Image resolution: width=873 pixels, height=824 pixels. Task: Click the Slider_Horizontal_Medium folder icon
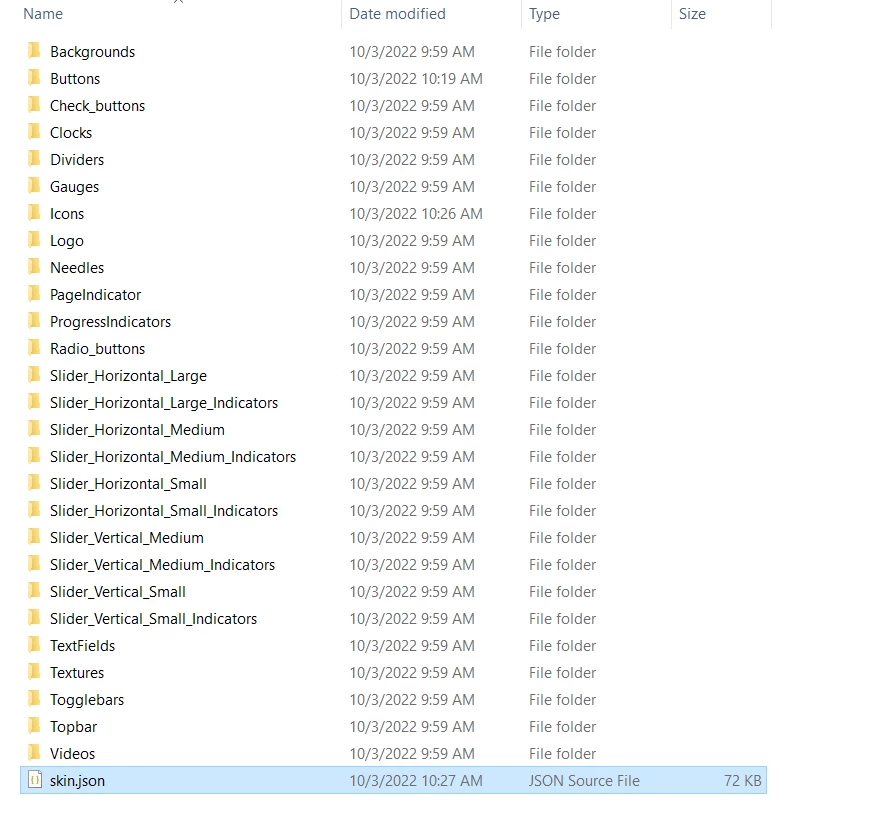click(34, 429)
